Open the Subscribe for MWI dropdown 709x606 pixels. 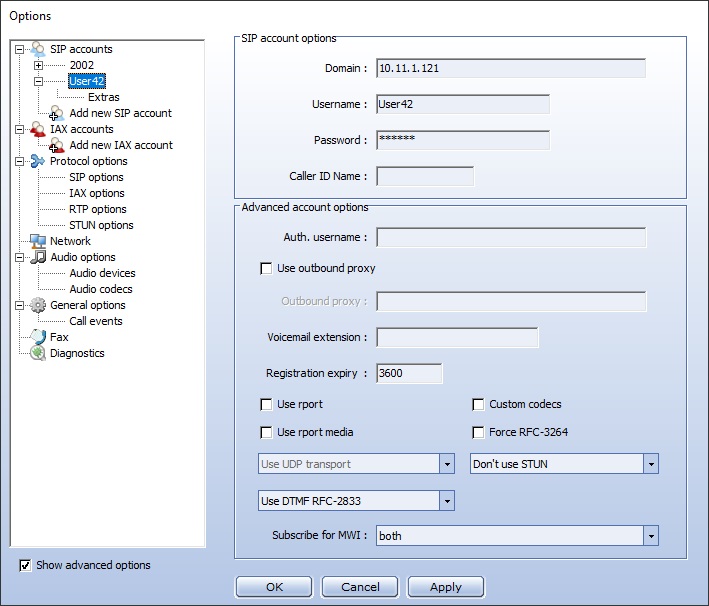tap(651, 536)
